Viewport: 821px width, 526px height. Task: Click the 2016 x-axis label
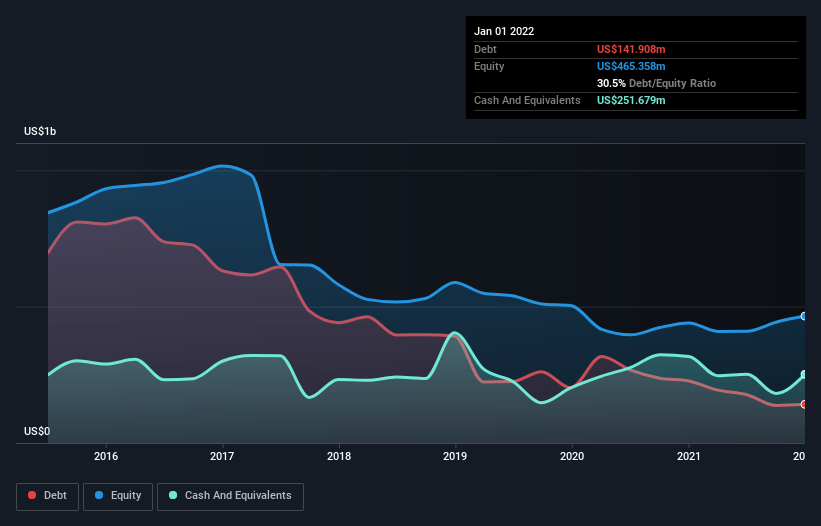(x=106, y=456)
